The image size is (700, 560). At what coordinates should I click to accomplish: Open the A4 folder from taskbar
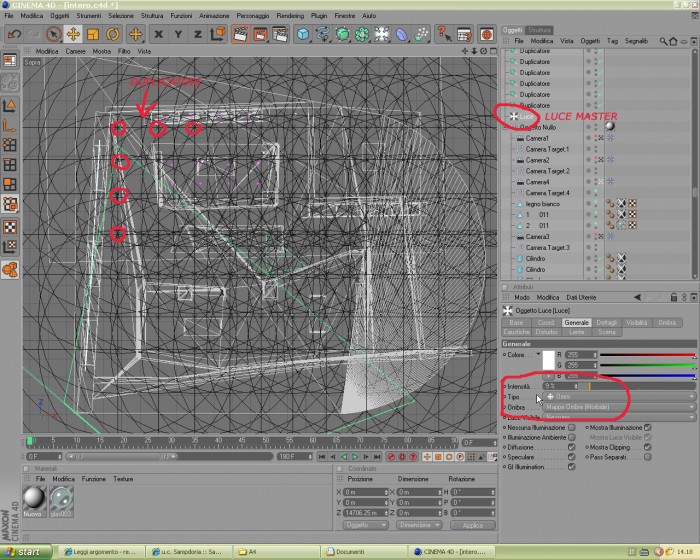277,552
